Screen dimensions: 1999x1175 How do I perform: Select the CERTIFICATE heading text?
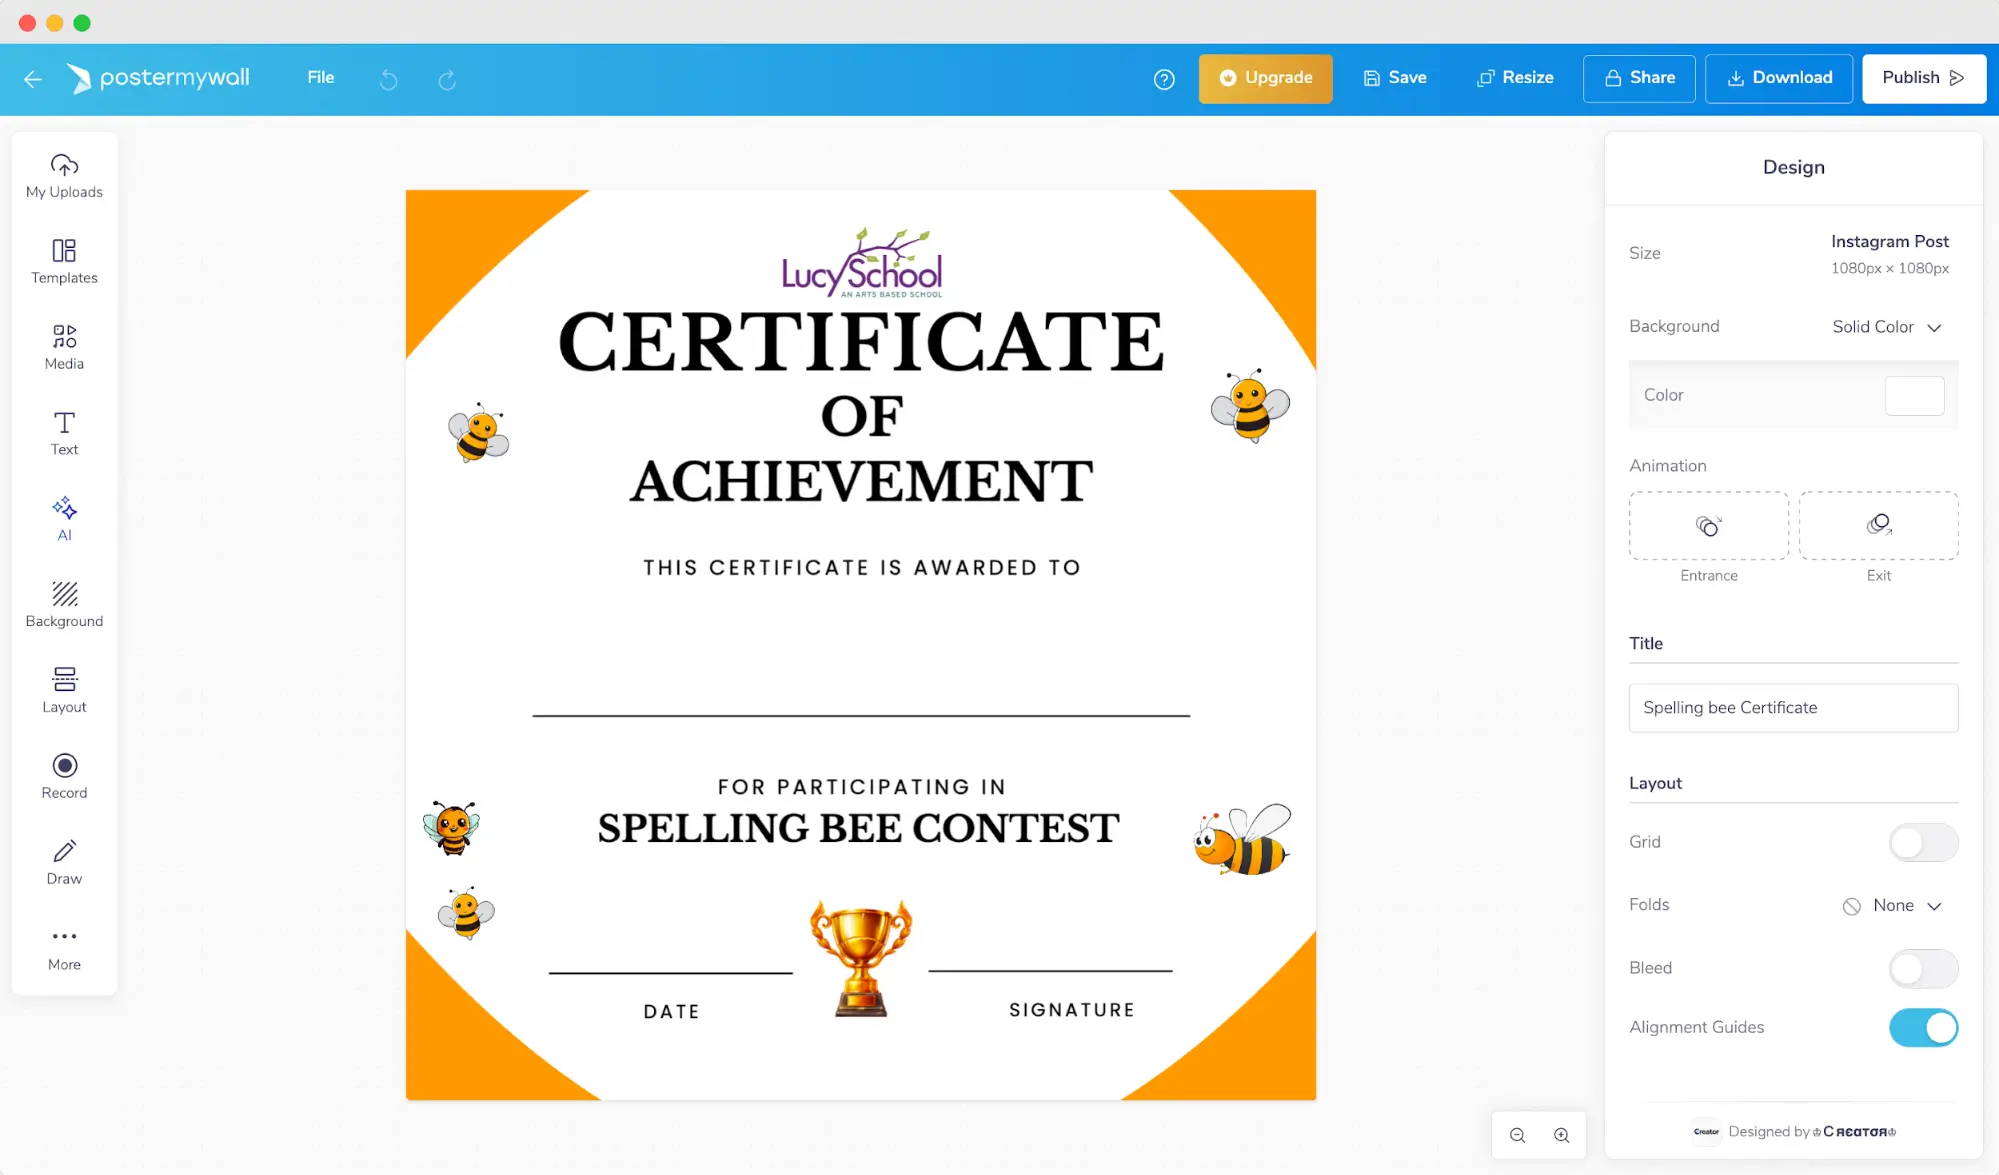pyautogui.click(x=861, y=341)
